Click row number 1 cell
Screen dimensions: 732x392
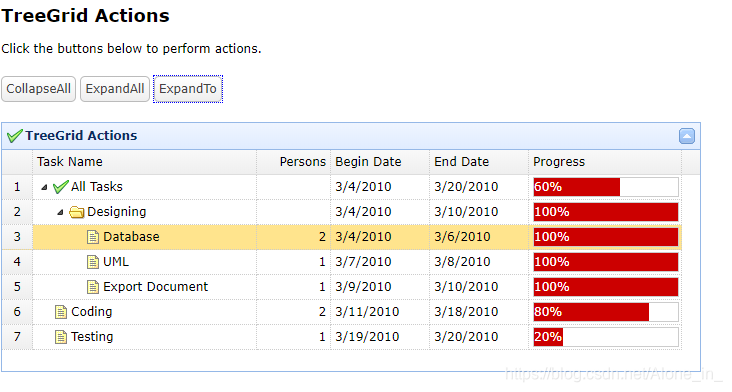17,187
